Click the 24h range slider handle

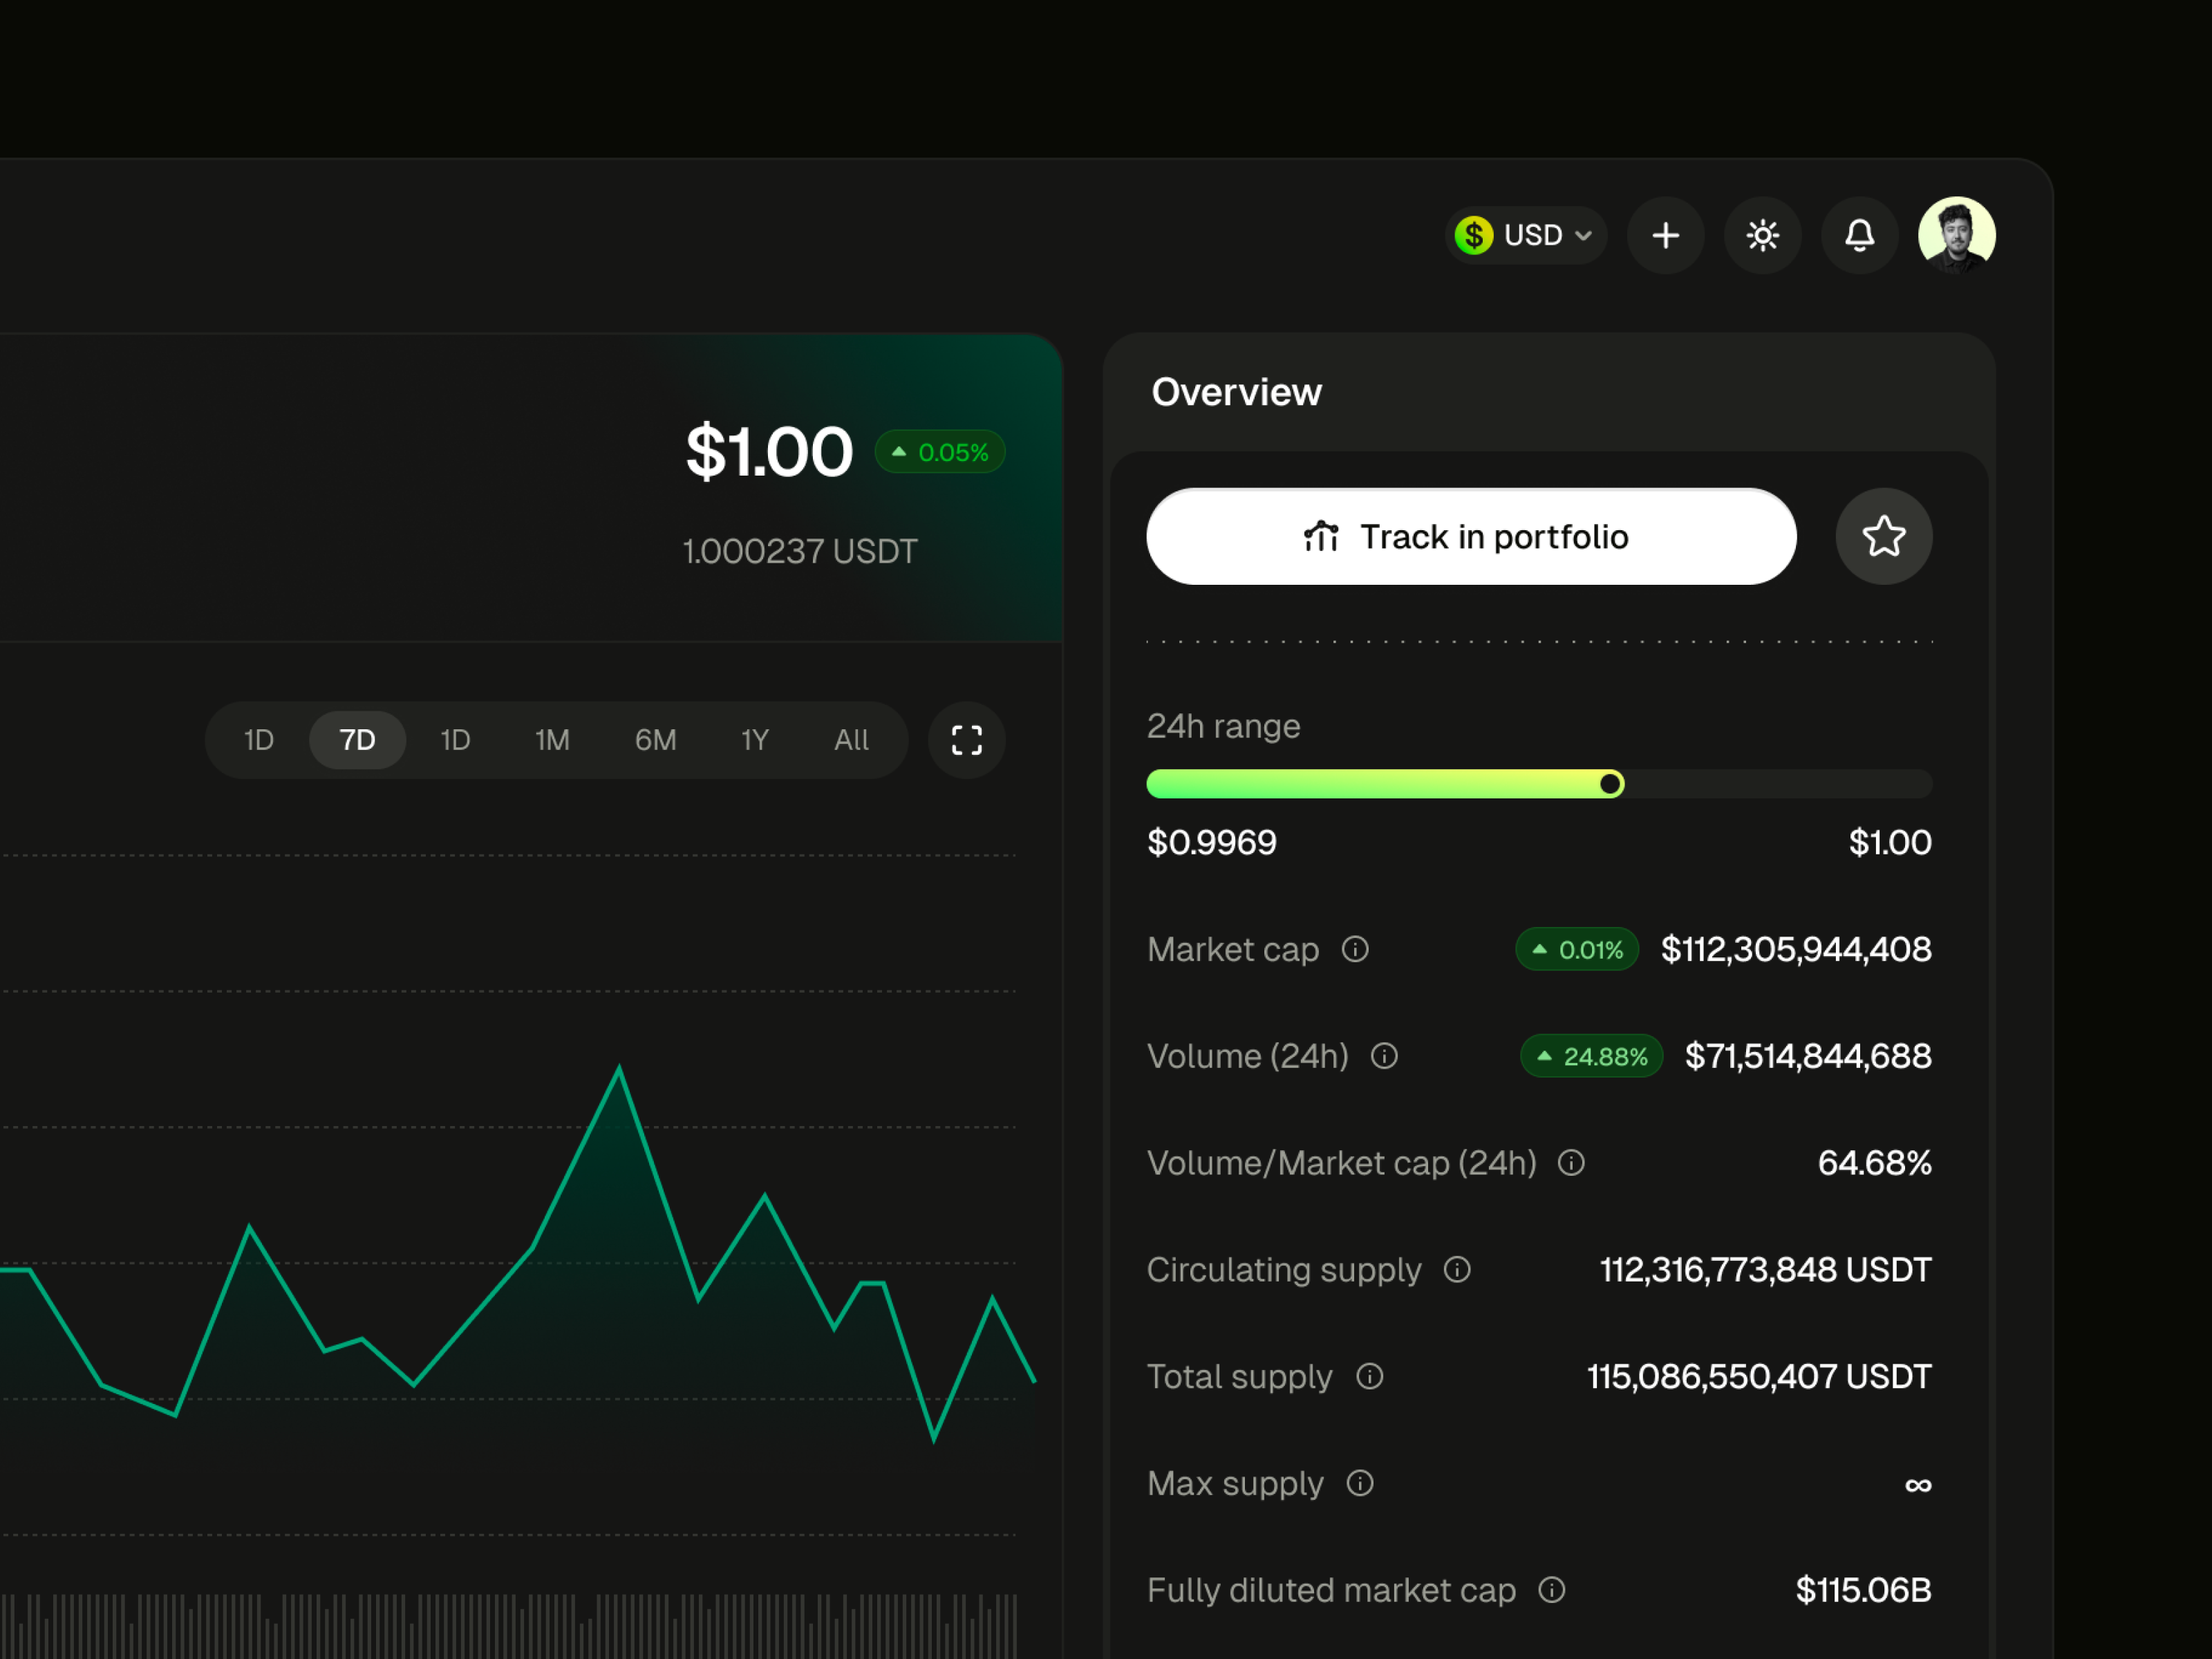[x=1610, y=784]
